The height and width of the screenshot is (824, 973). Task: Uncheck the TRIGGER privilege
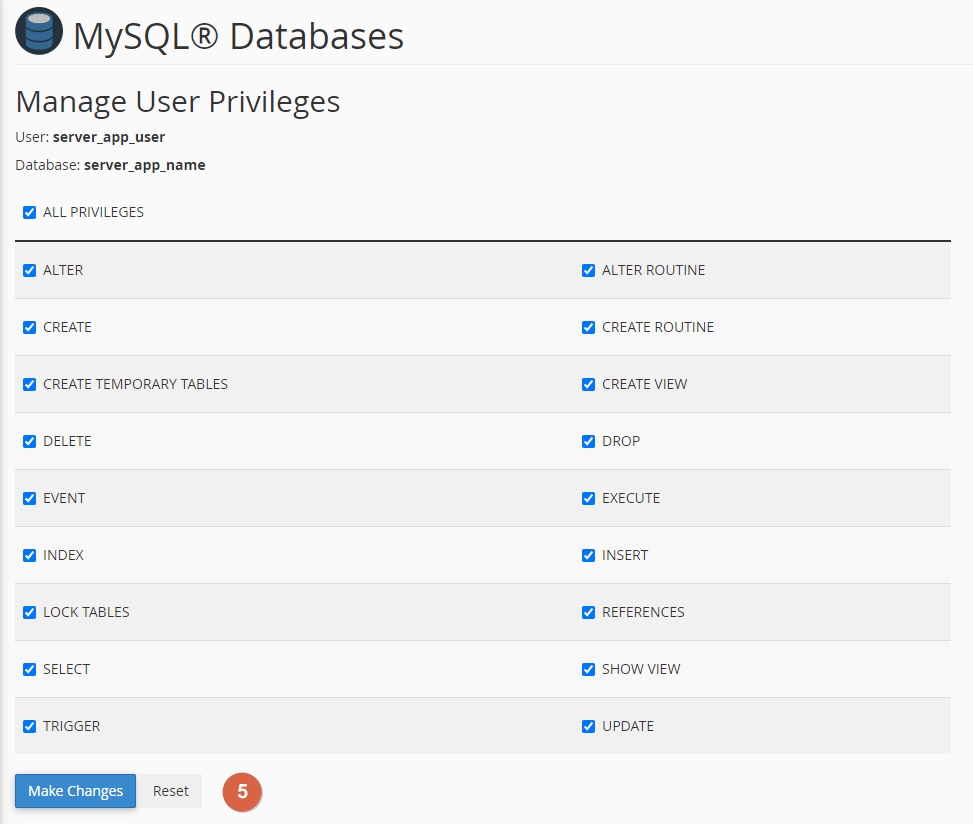[x=30, y=726]
